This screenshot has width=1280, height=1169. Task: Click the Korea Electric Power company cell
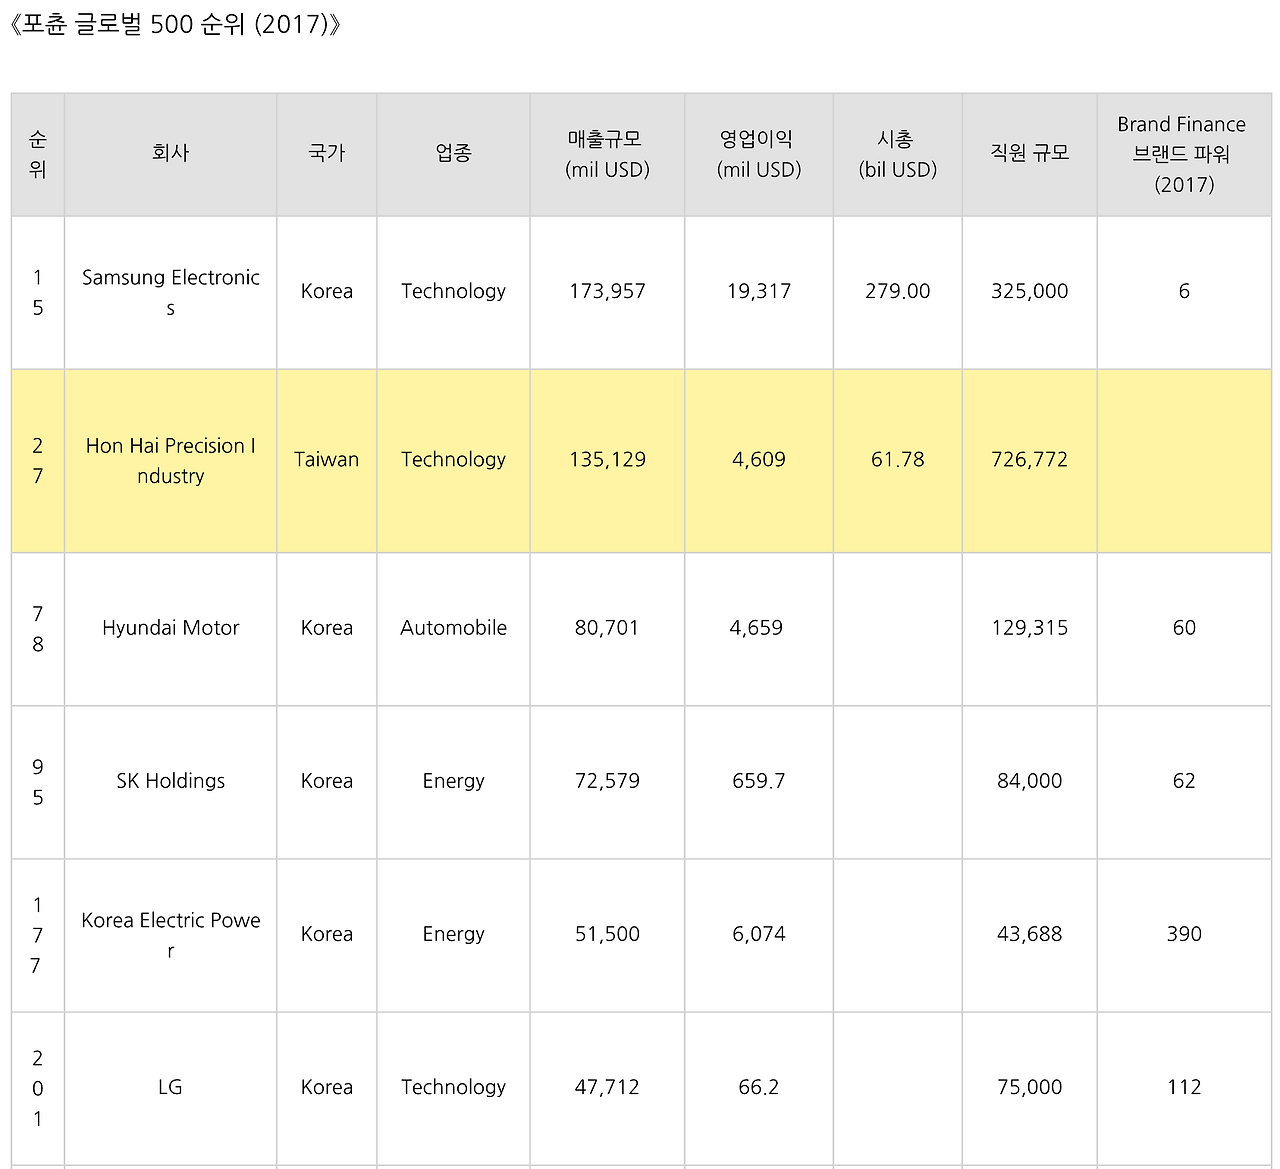click(170, 935)
